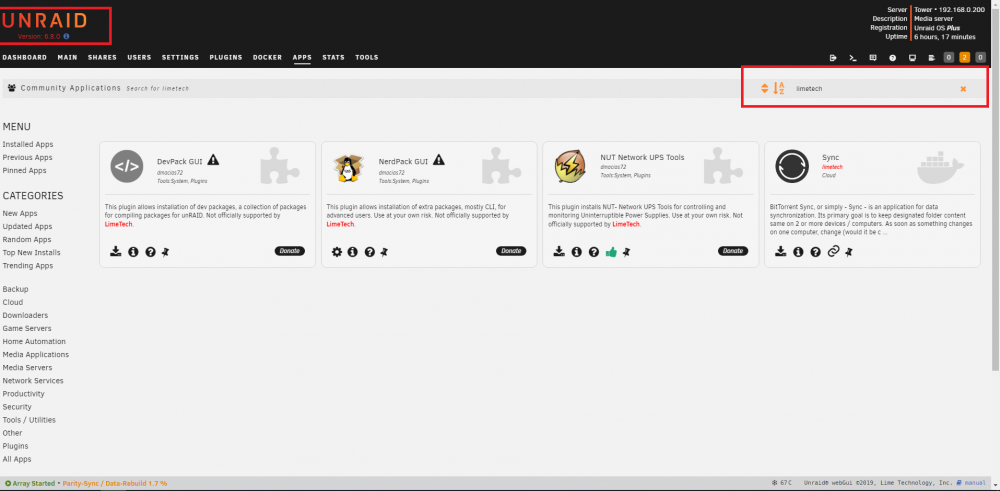Click Donate button on NerdPack GUI card
The image size is (1000, 491).
[x=511, y=251]
